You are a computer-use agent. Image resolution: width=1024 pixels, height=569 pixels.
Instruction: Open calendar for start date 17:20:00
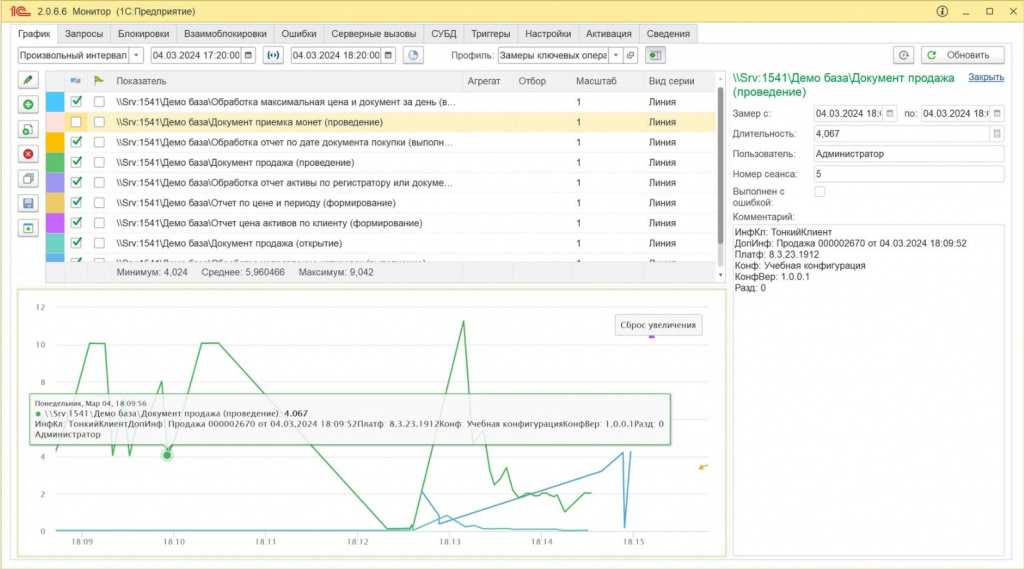[x=248, y=56]
